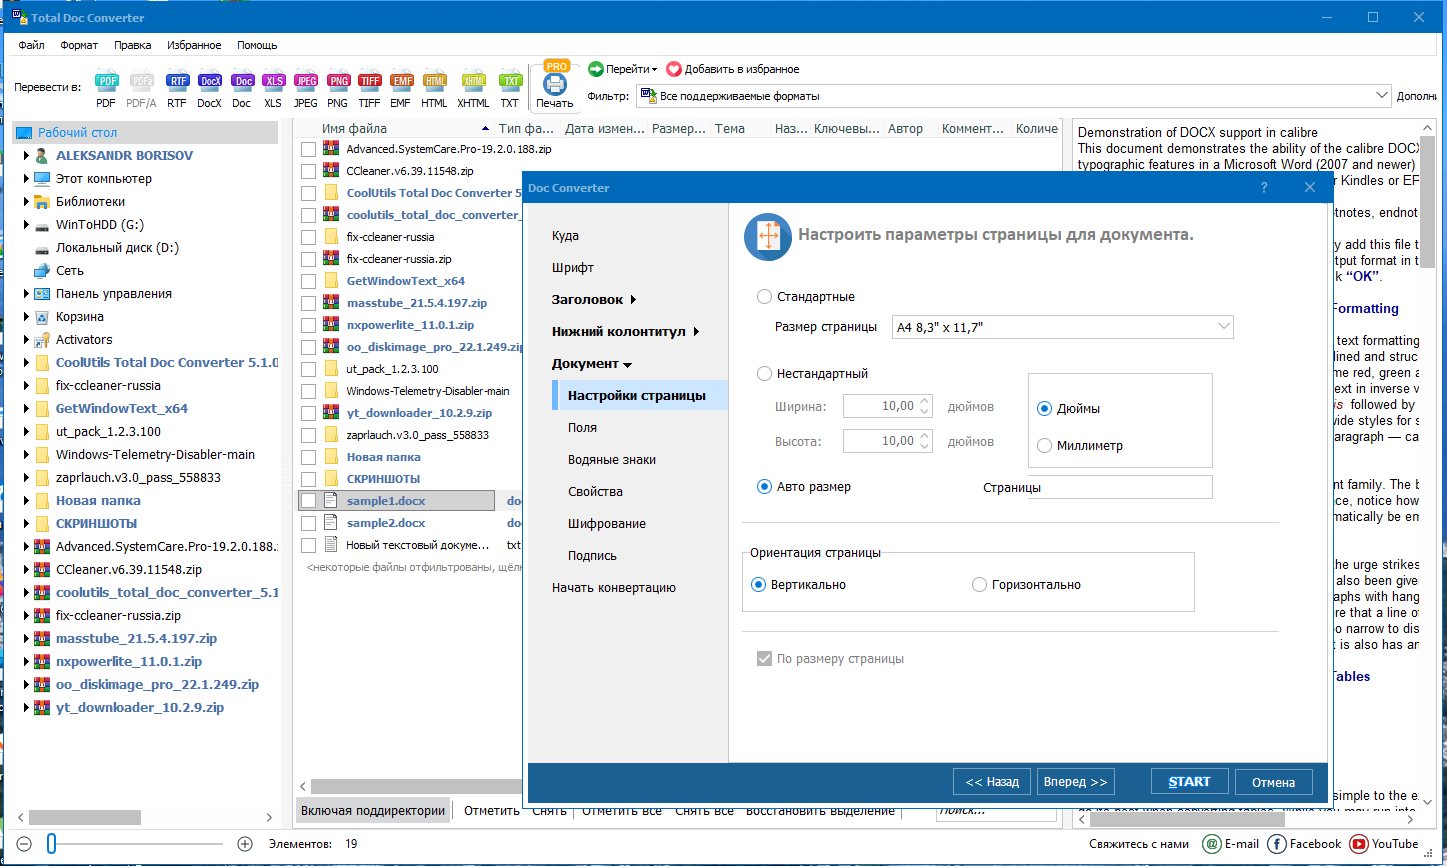Switch to the Водяные знаки section
The image size is (1447, 866).
pyautogui.click(x=611, y=460)
